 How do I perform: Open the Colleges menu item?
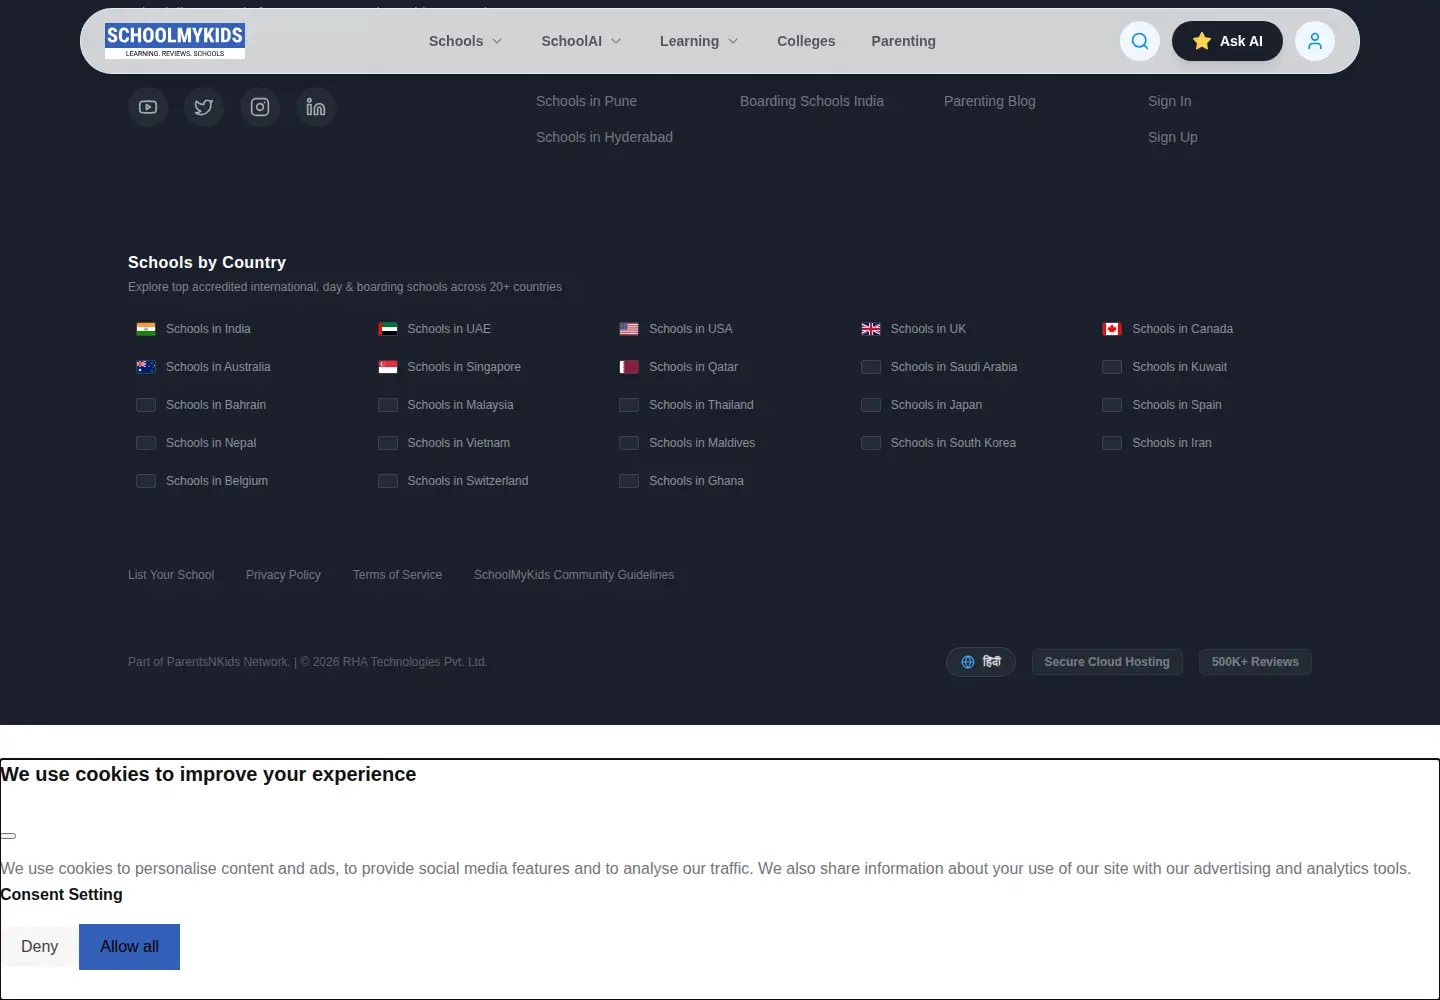(806, 41)
